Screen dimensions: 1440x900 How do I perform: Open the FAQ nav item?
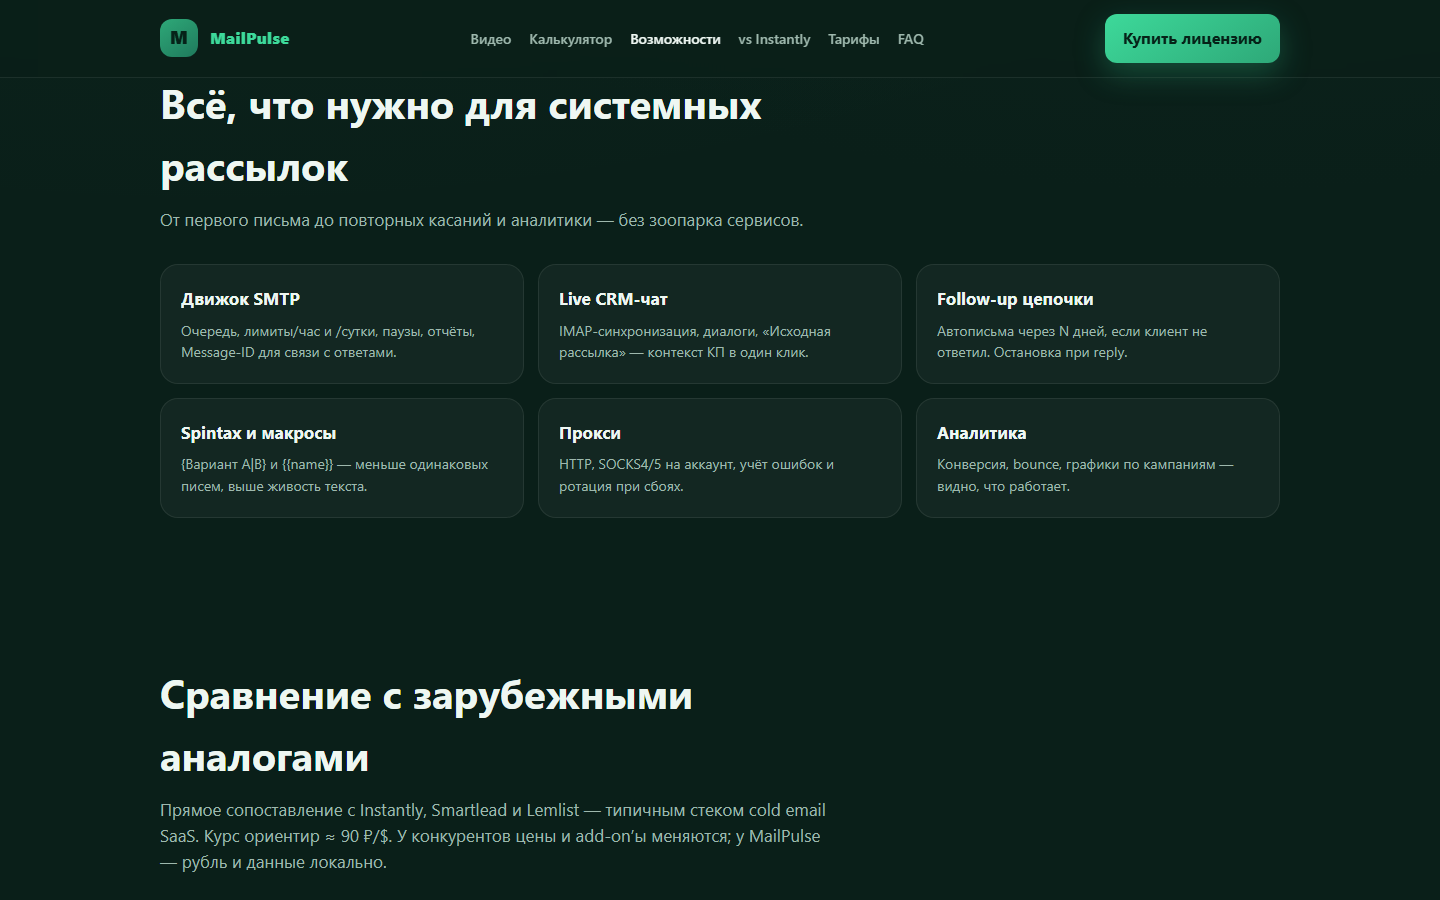coord(910,39)
